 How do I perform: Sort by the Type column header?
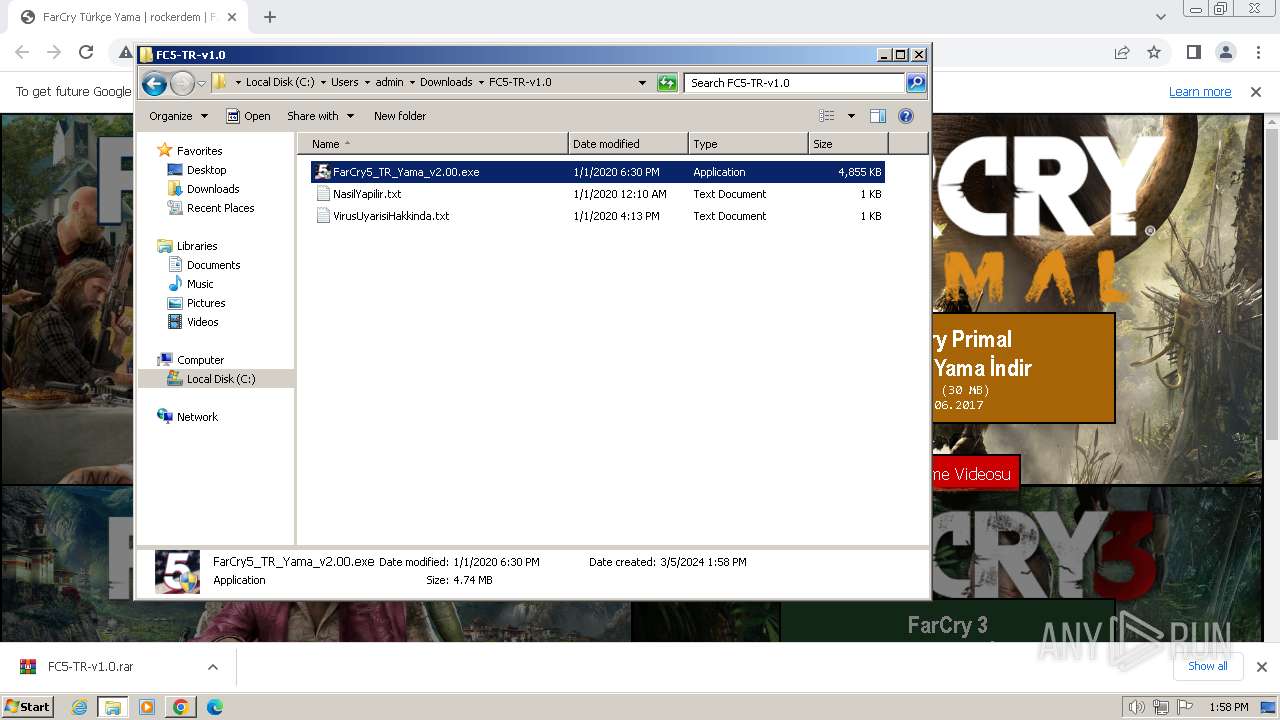coord(748,144)
